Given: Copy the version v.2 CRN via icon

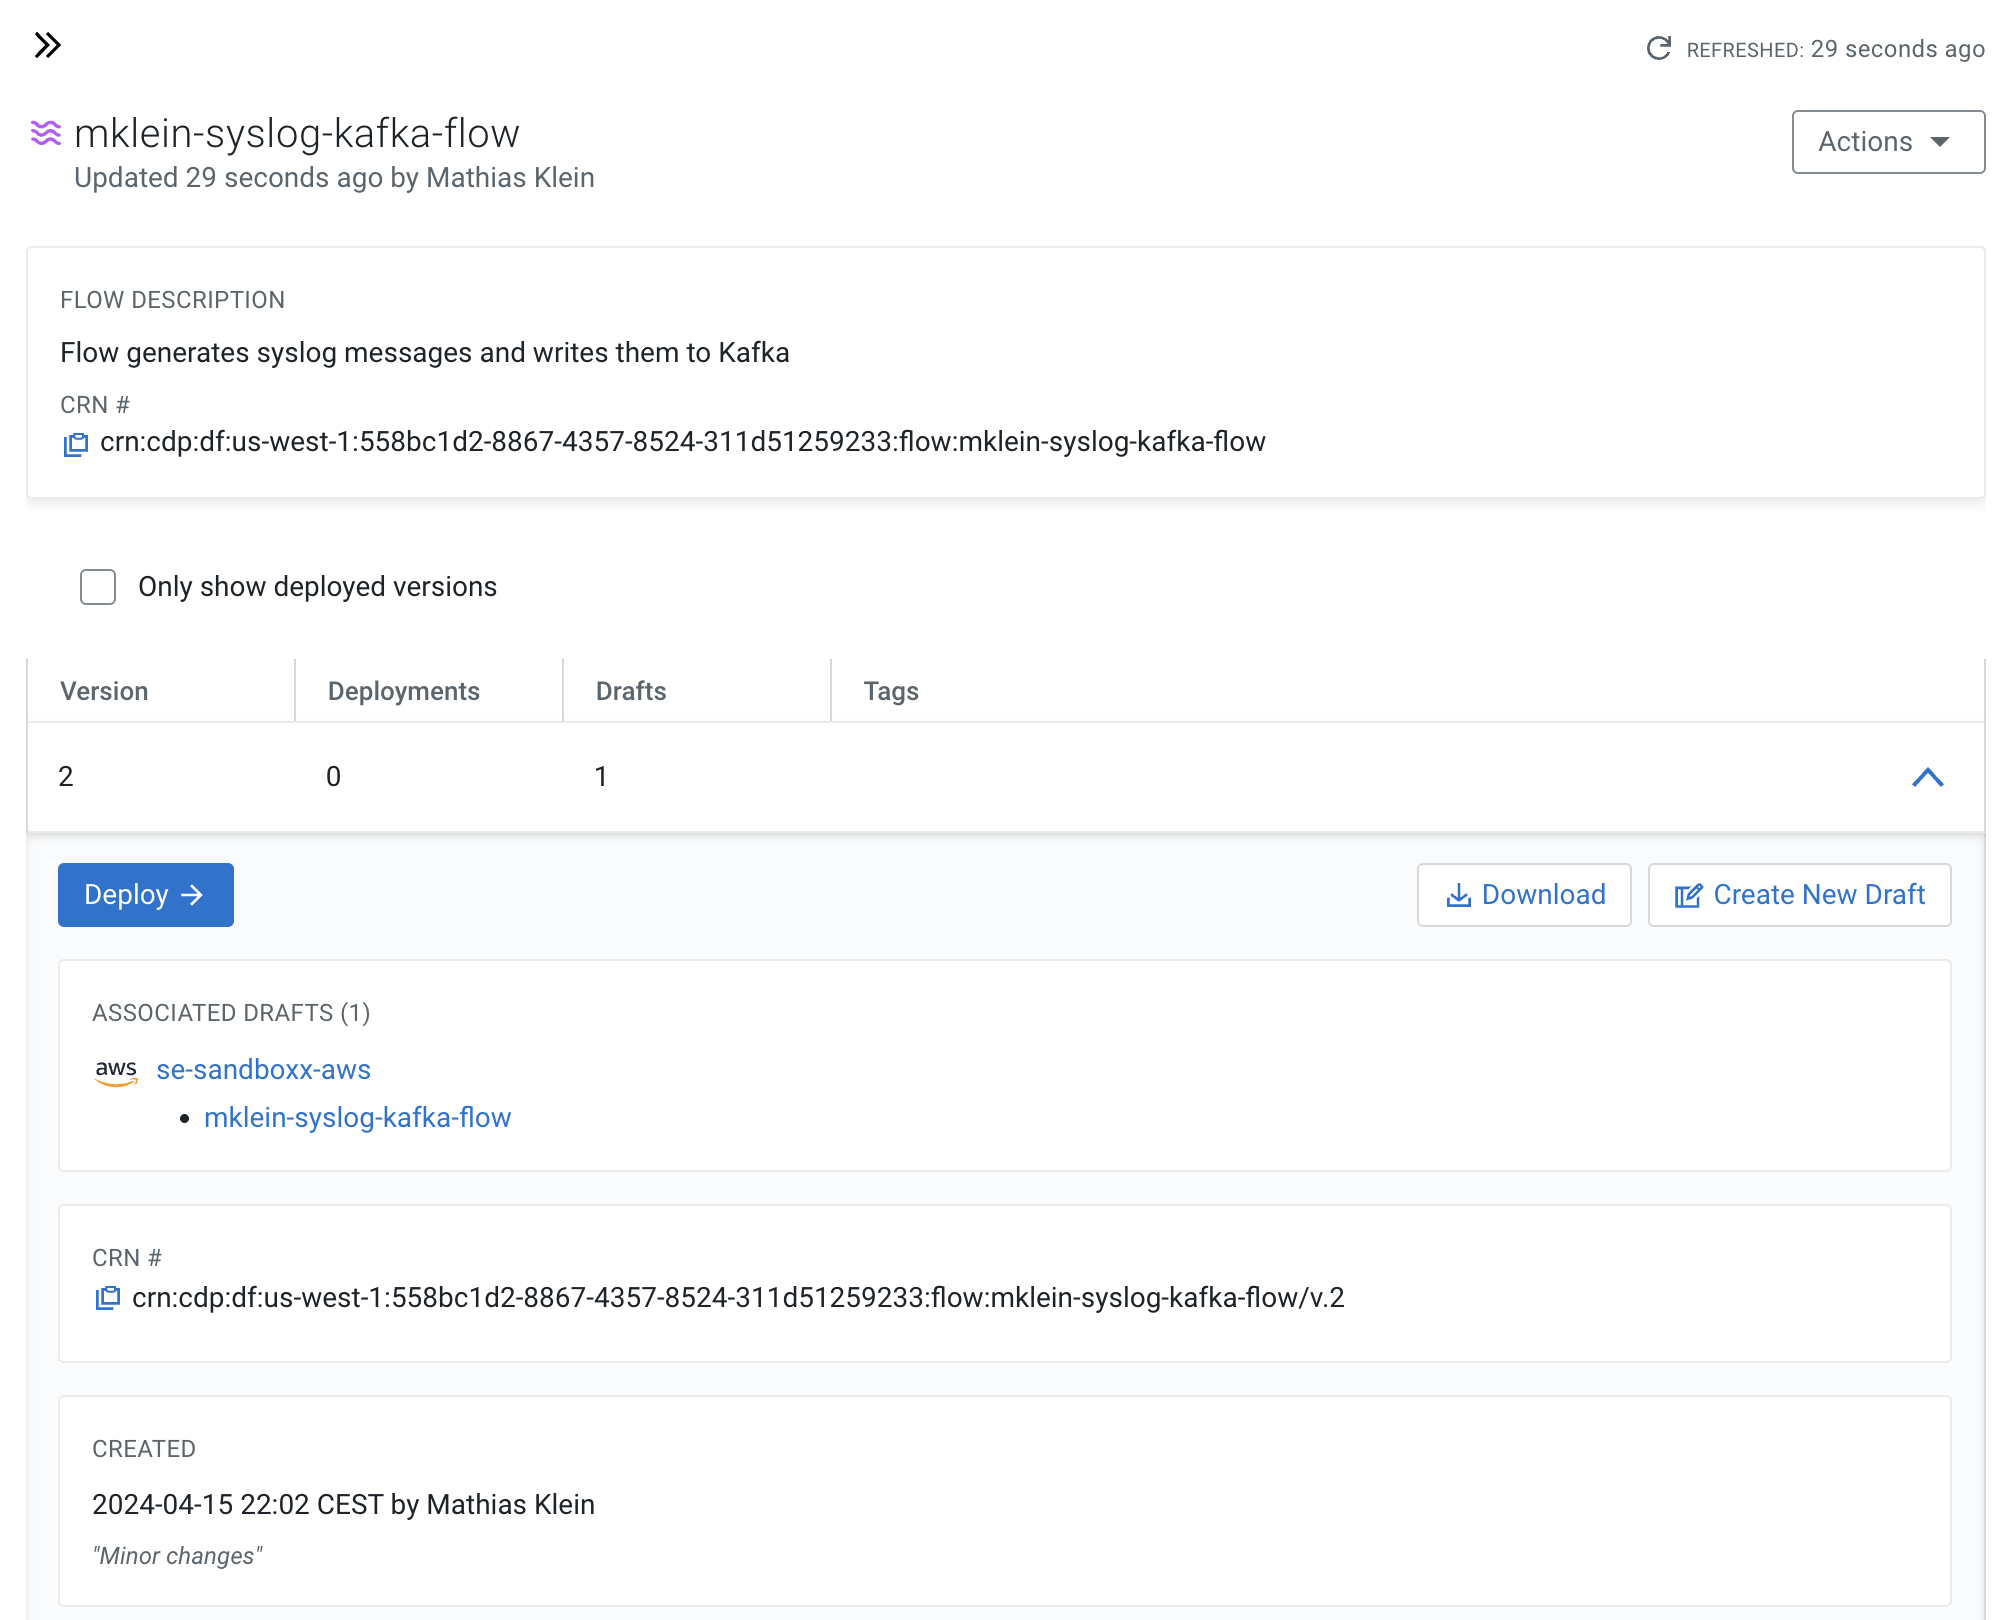Looking at the screenshot, I should coord(107,1298).
